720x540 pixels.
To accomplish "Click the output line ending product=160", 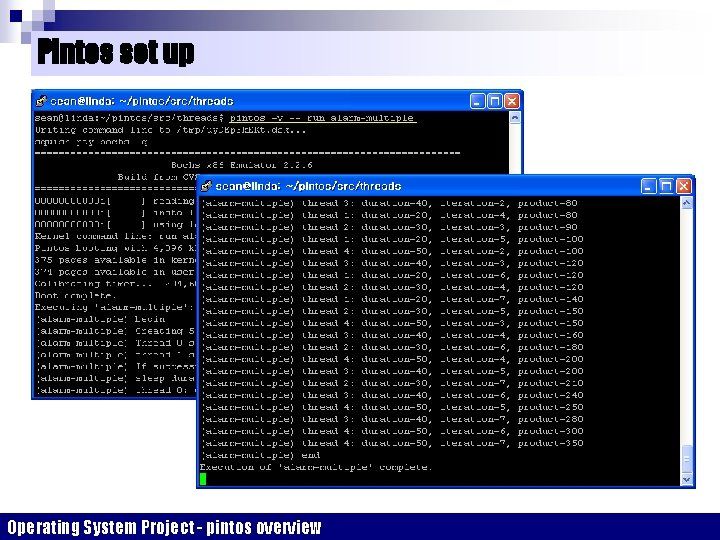I will (393, 335).
